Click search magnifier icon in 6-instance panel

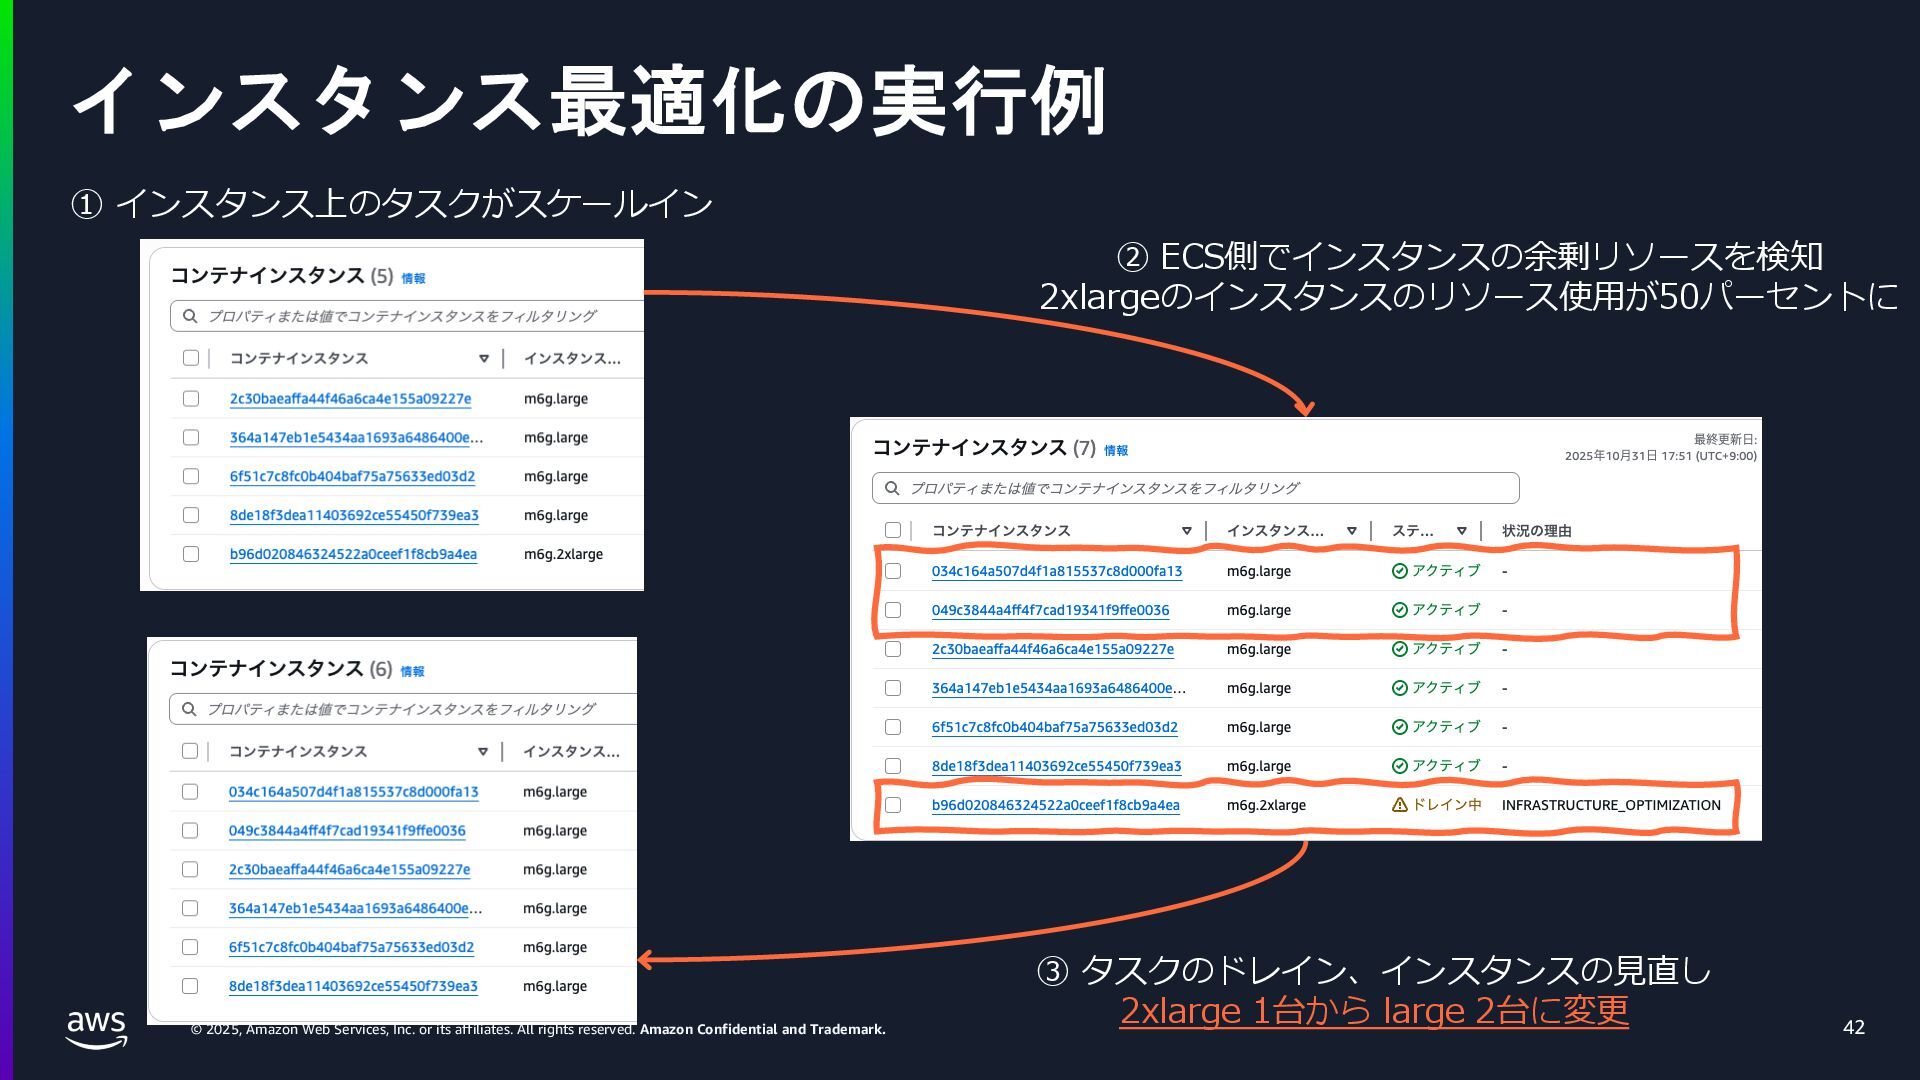pyautogui.click(x=189, y=709)
